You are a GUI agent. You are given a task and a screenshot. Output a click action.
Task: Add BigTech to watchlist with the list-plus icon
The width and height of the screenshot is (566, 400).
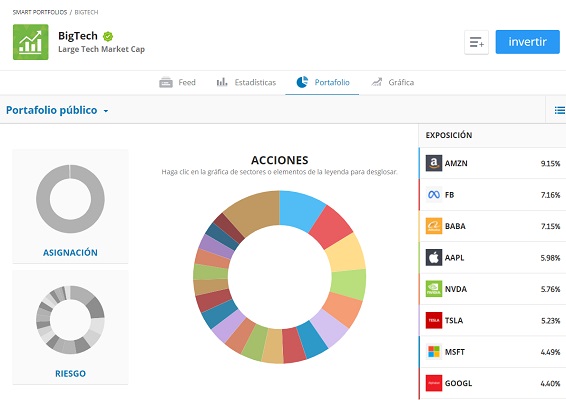point(476,42)
